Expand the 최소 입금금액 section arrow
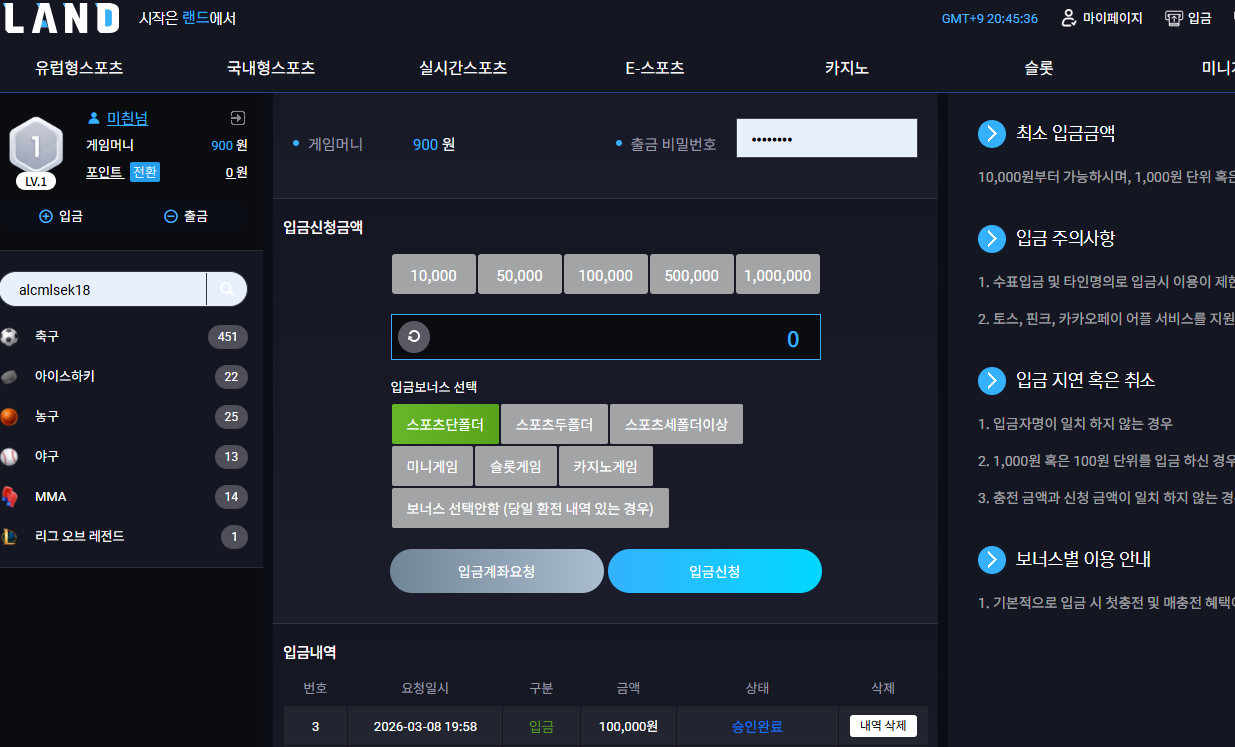1235x747 pixels. [991, 133]
